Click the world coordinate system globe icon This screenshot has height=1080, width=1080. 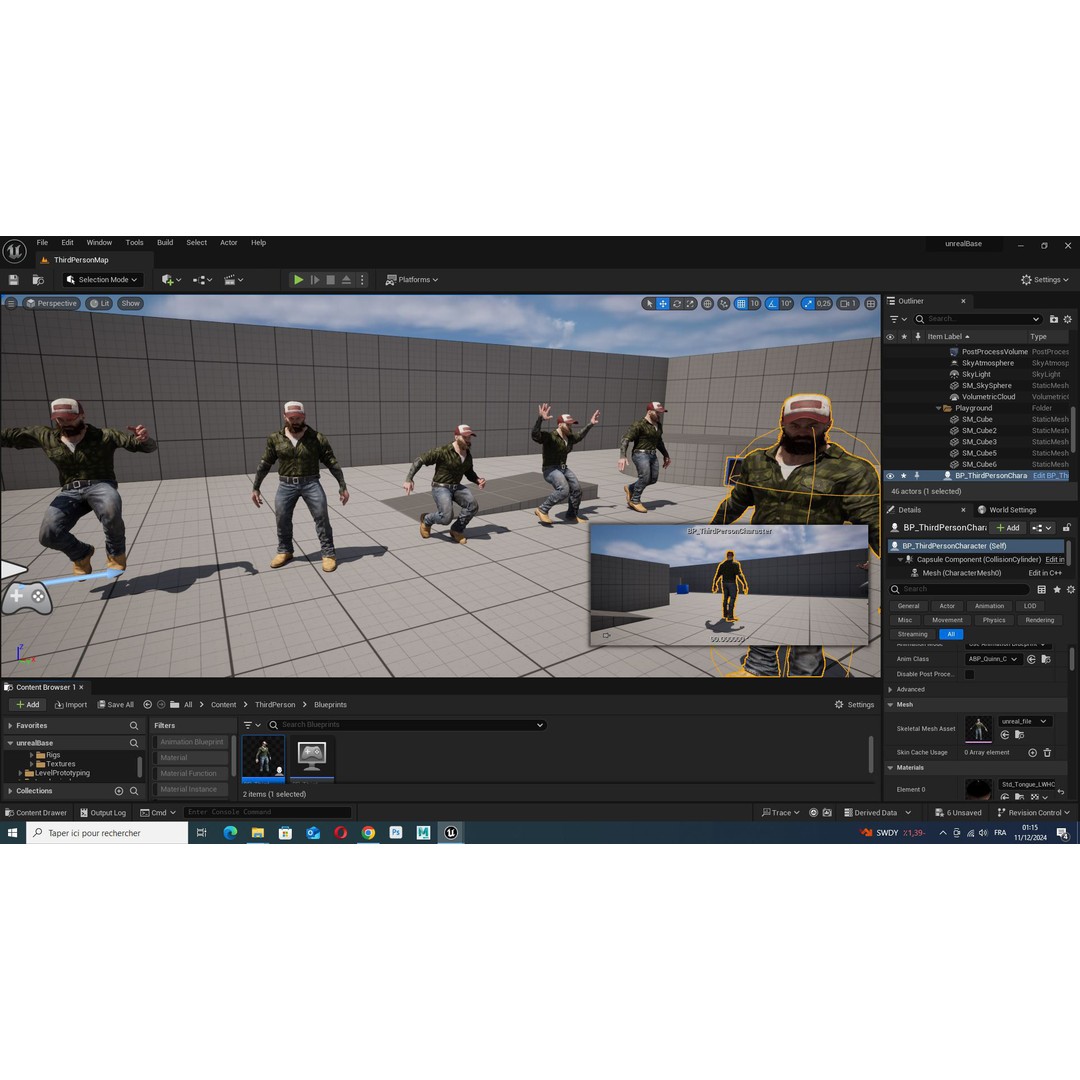click(x=707, y=304)
